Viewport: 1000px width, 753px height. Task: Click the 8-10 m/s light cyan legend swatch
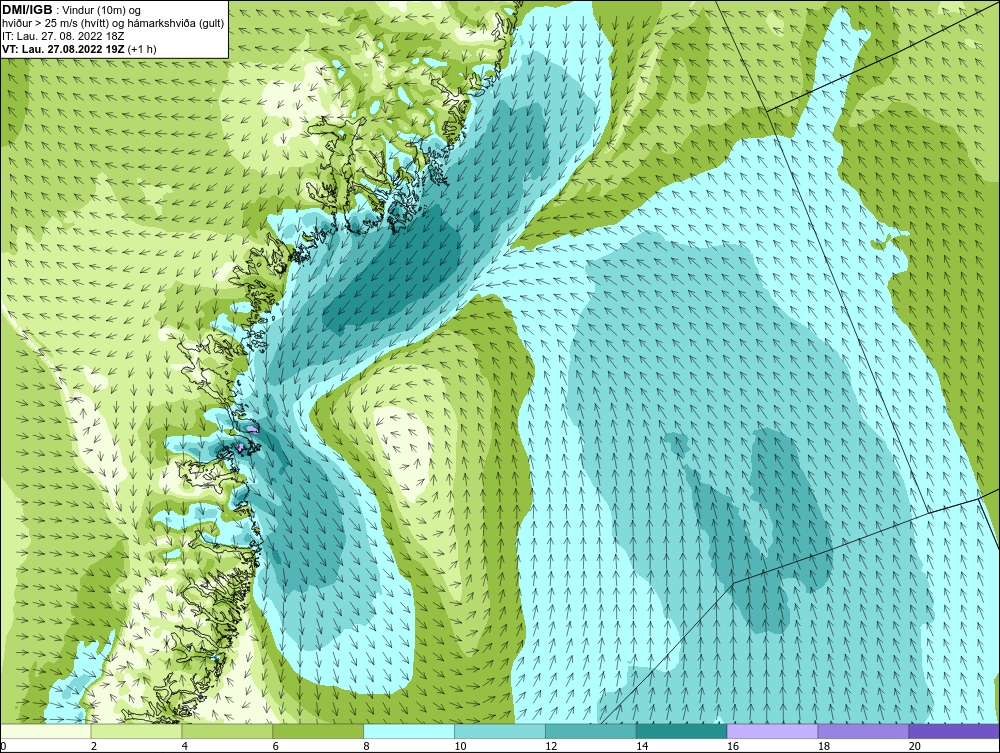[x=409, y=731]
